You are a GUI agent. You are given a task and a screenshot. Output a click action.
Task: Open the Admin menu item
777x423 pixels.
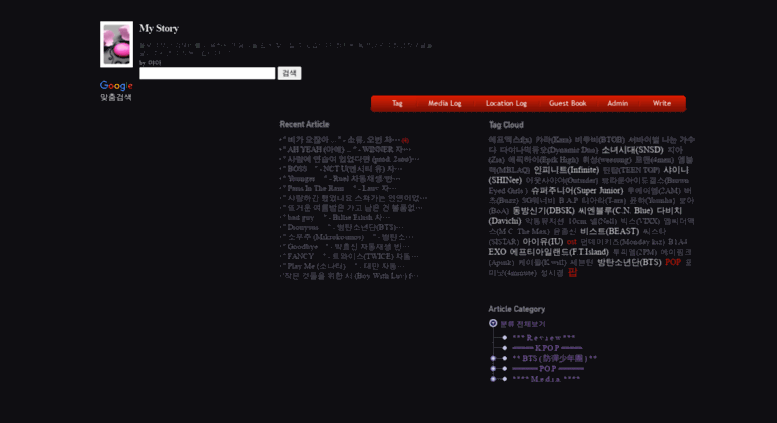[x=617, y=103]
